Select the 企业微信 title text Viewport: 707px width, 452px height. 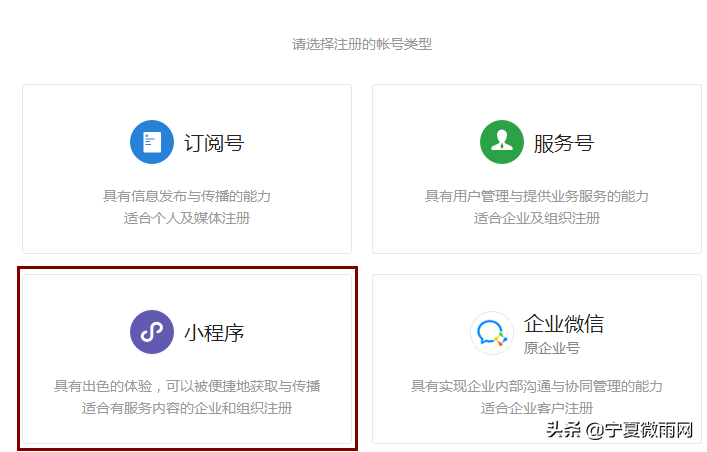[x=564, y=324]
